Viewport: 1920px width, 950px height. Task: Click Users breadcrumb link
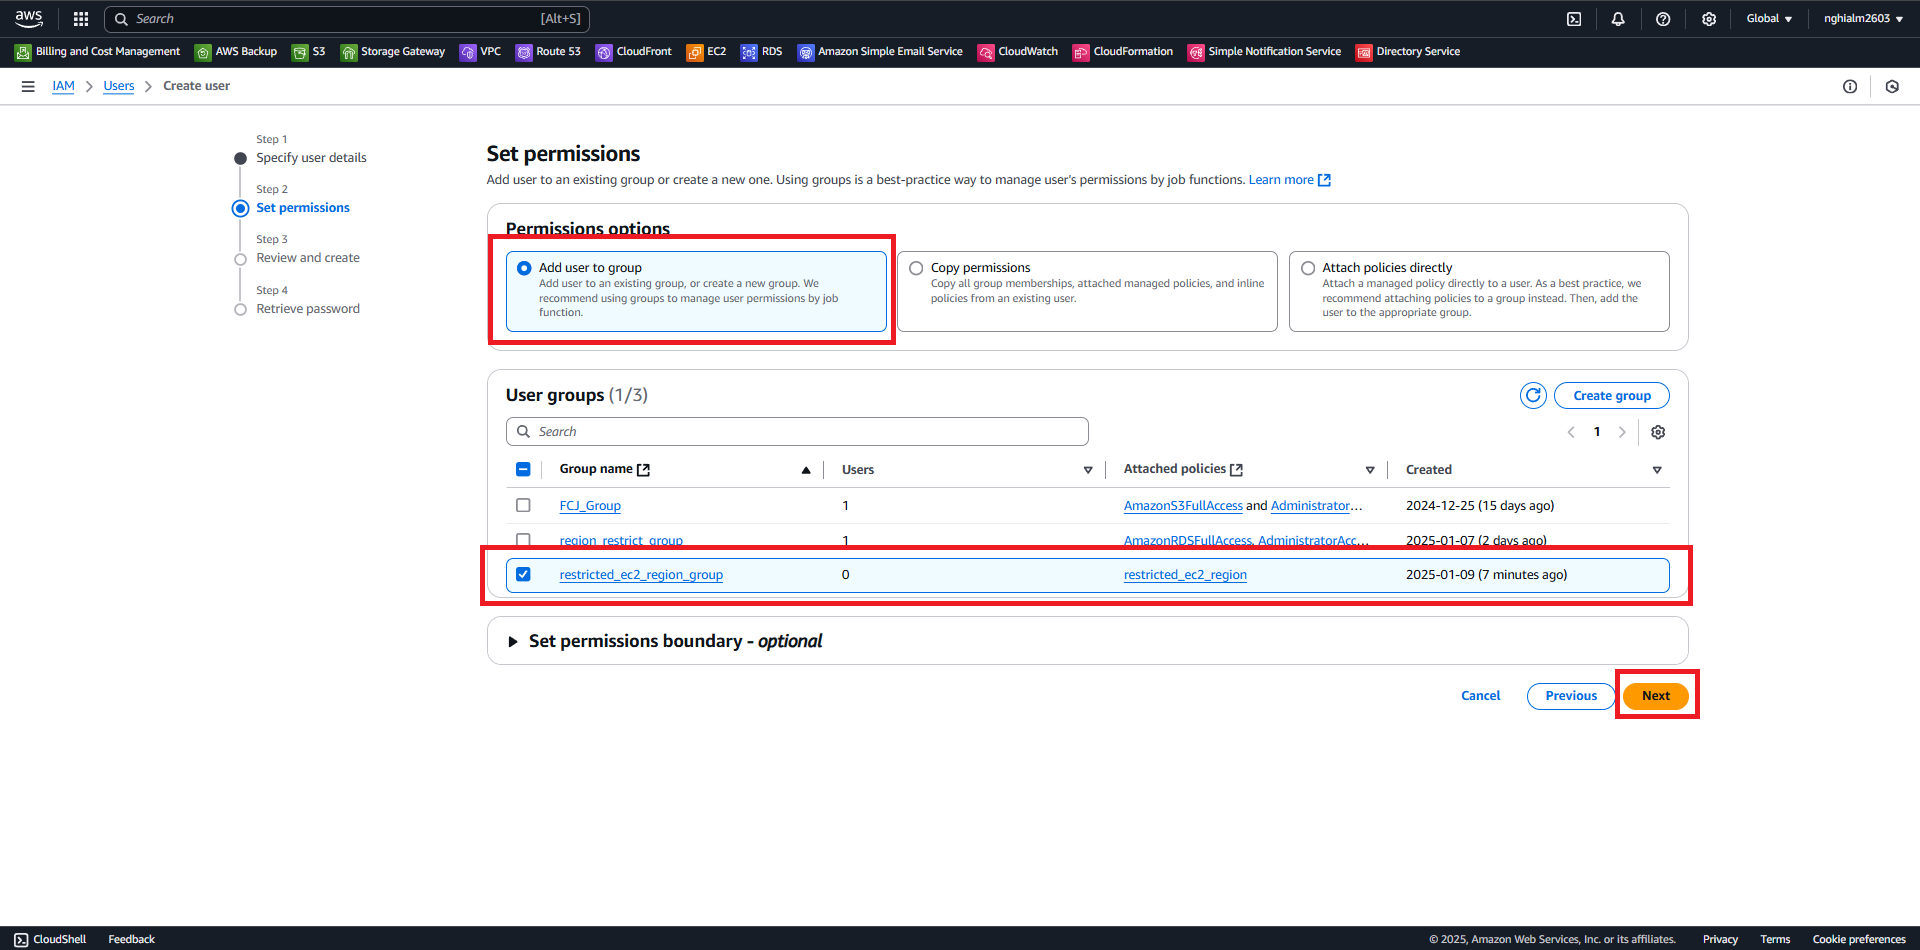119,86
